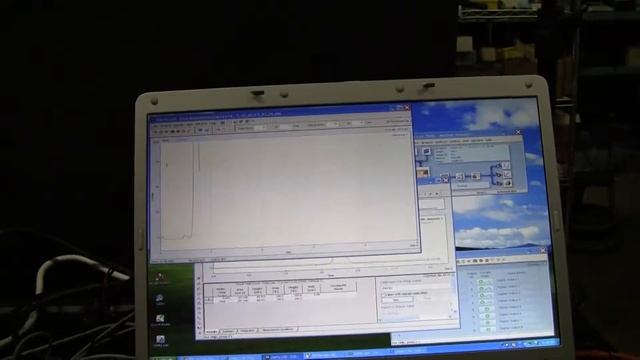Viewport: 640px width, 360px height.
Task: Close the small dialog overlapping the workflow window
Action: [445, 180]
